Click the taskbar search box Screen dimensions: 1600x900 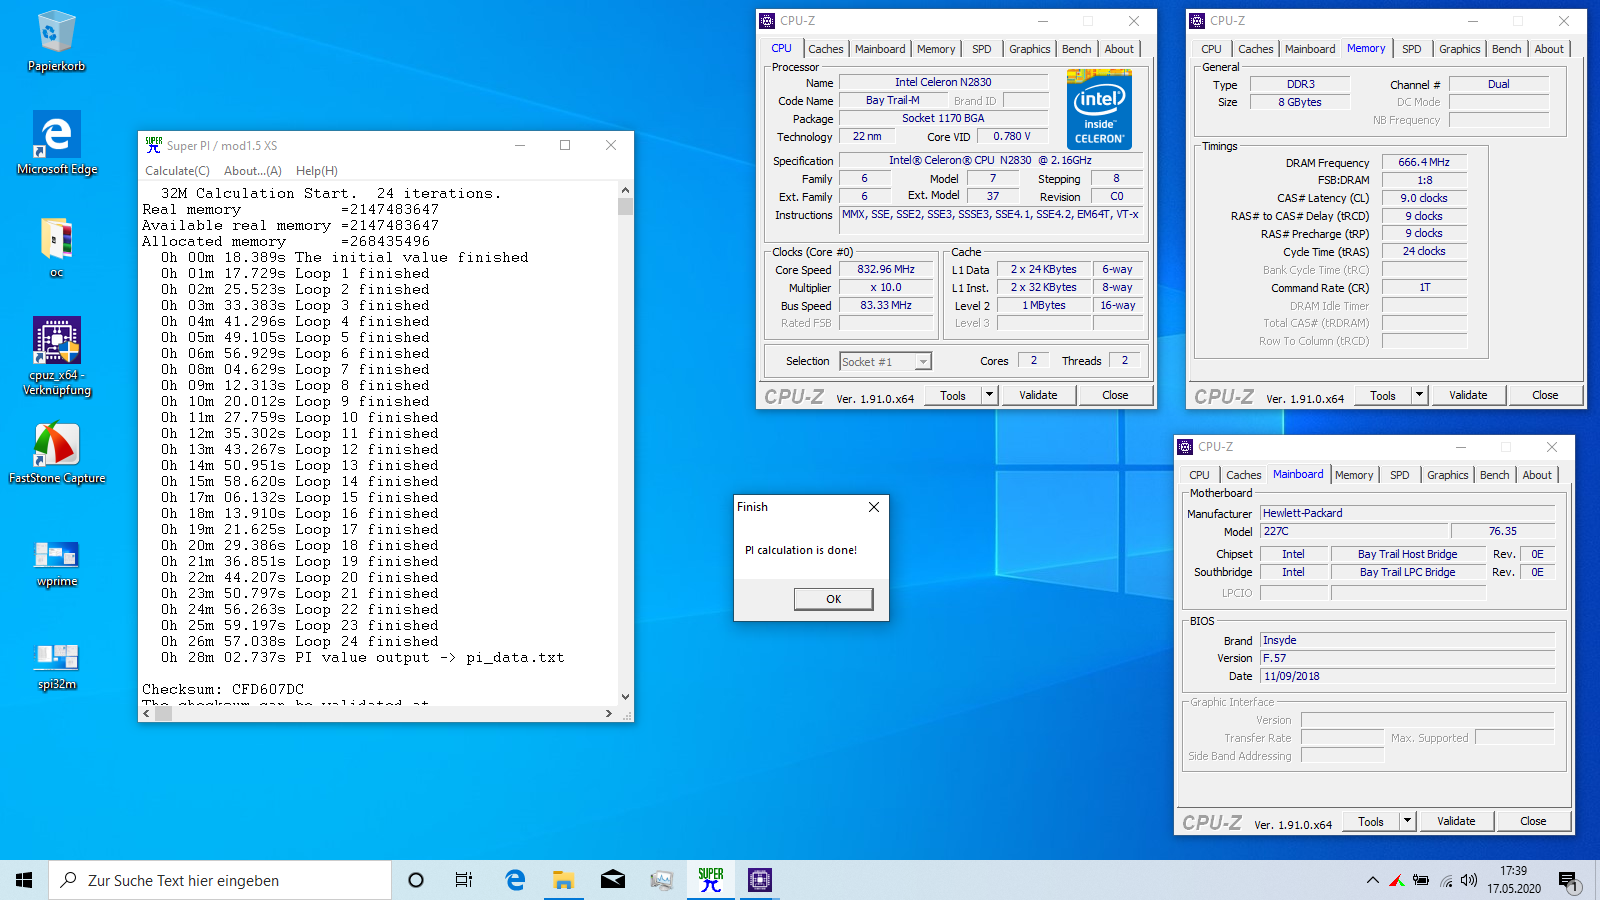point(220,880)
